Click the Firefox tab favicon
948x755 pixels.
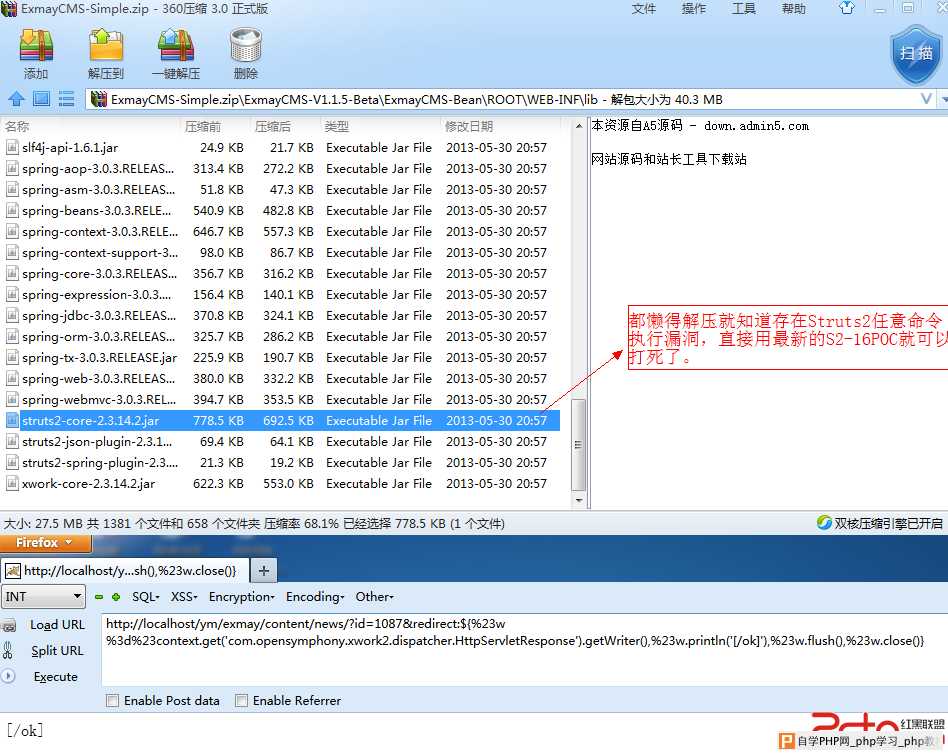(x=13, y=571)
